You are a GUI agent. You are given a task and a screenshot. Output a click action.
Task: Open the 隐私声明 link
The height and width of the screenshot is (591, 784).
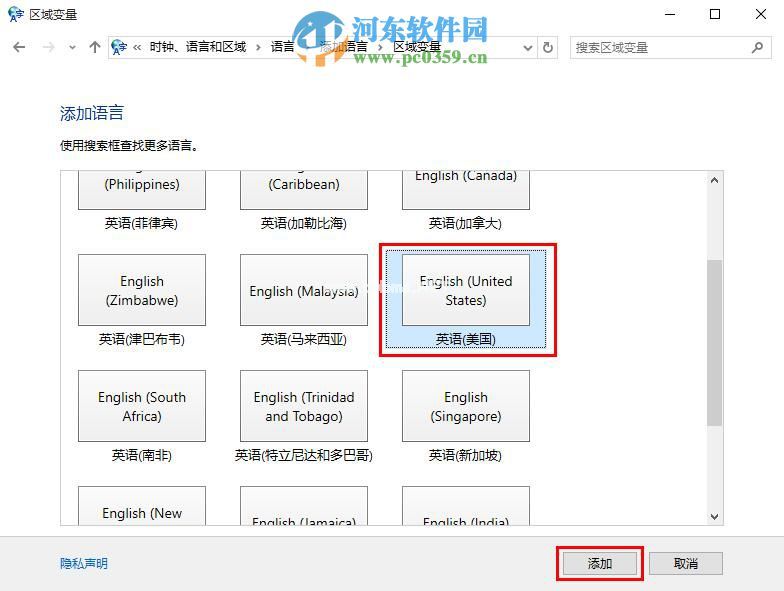pyautogui.click(x=84, y=564)
